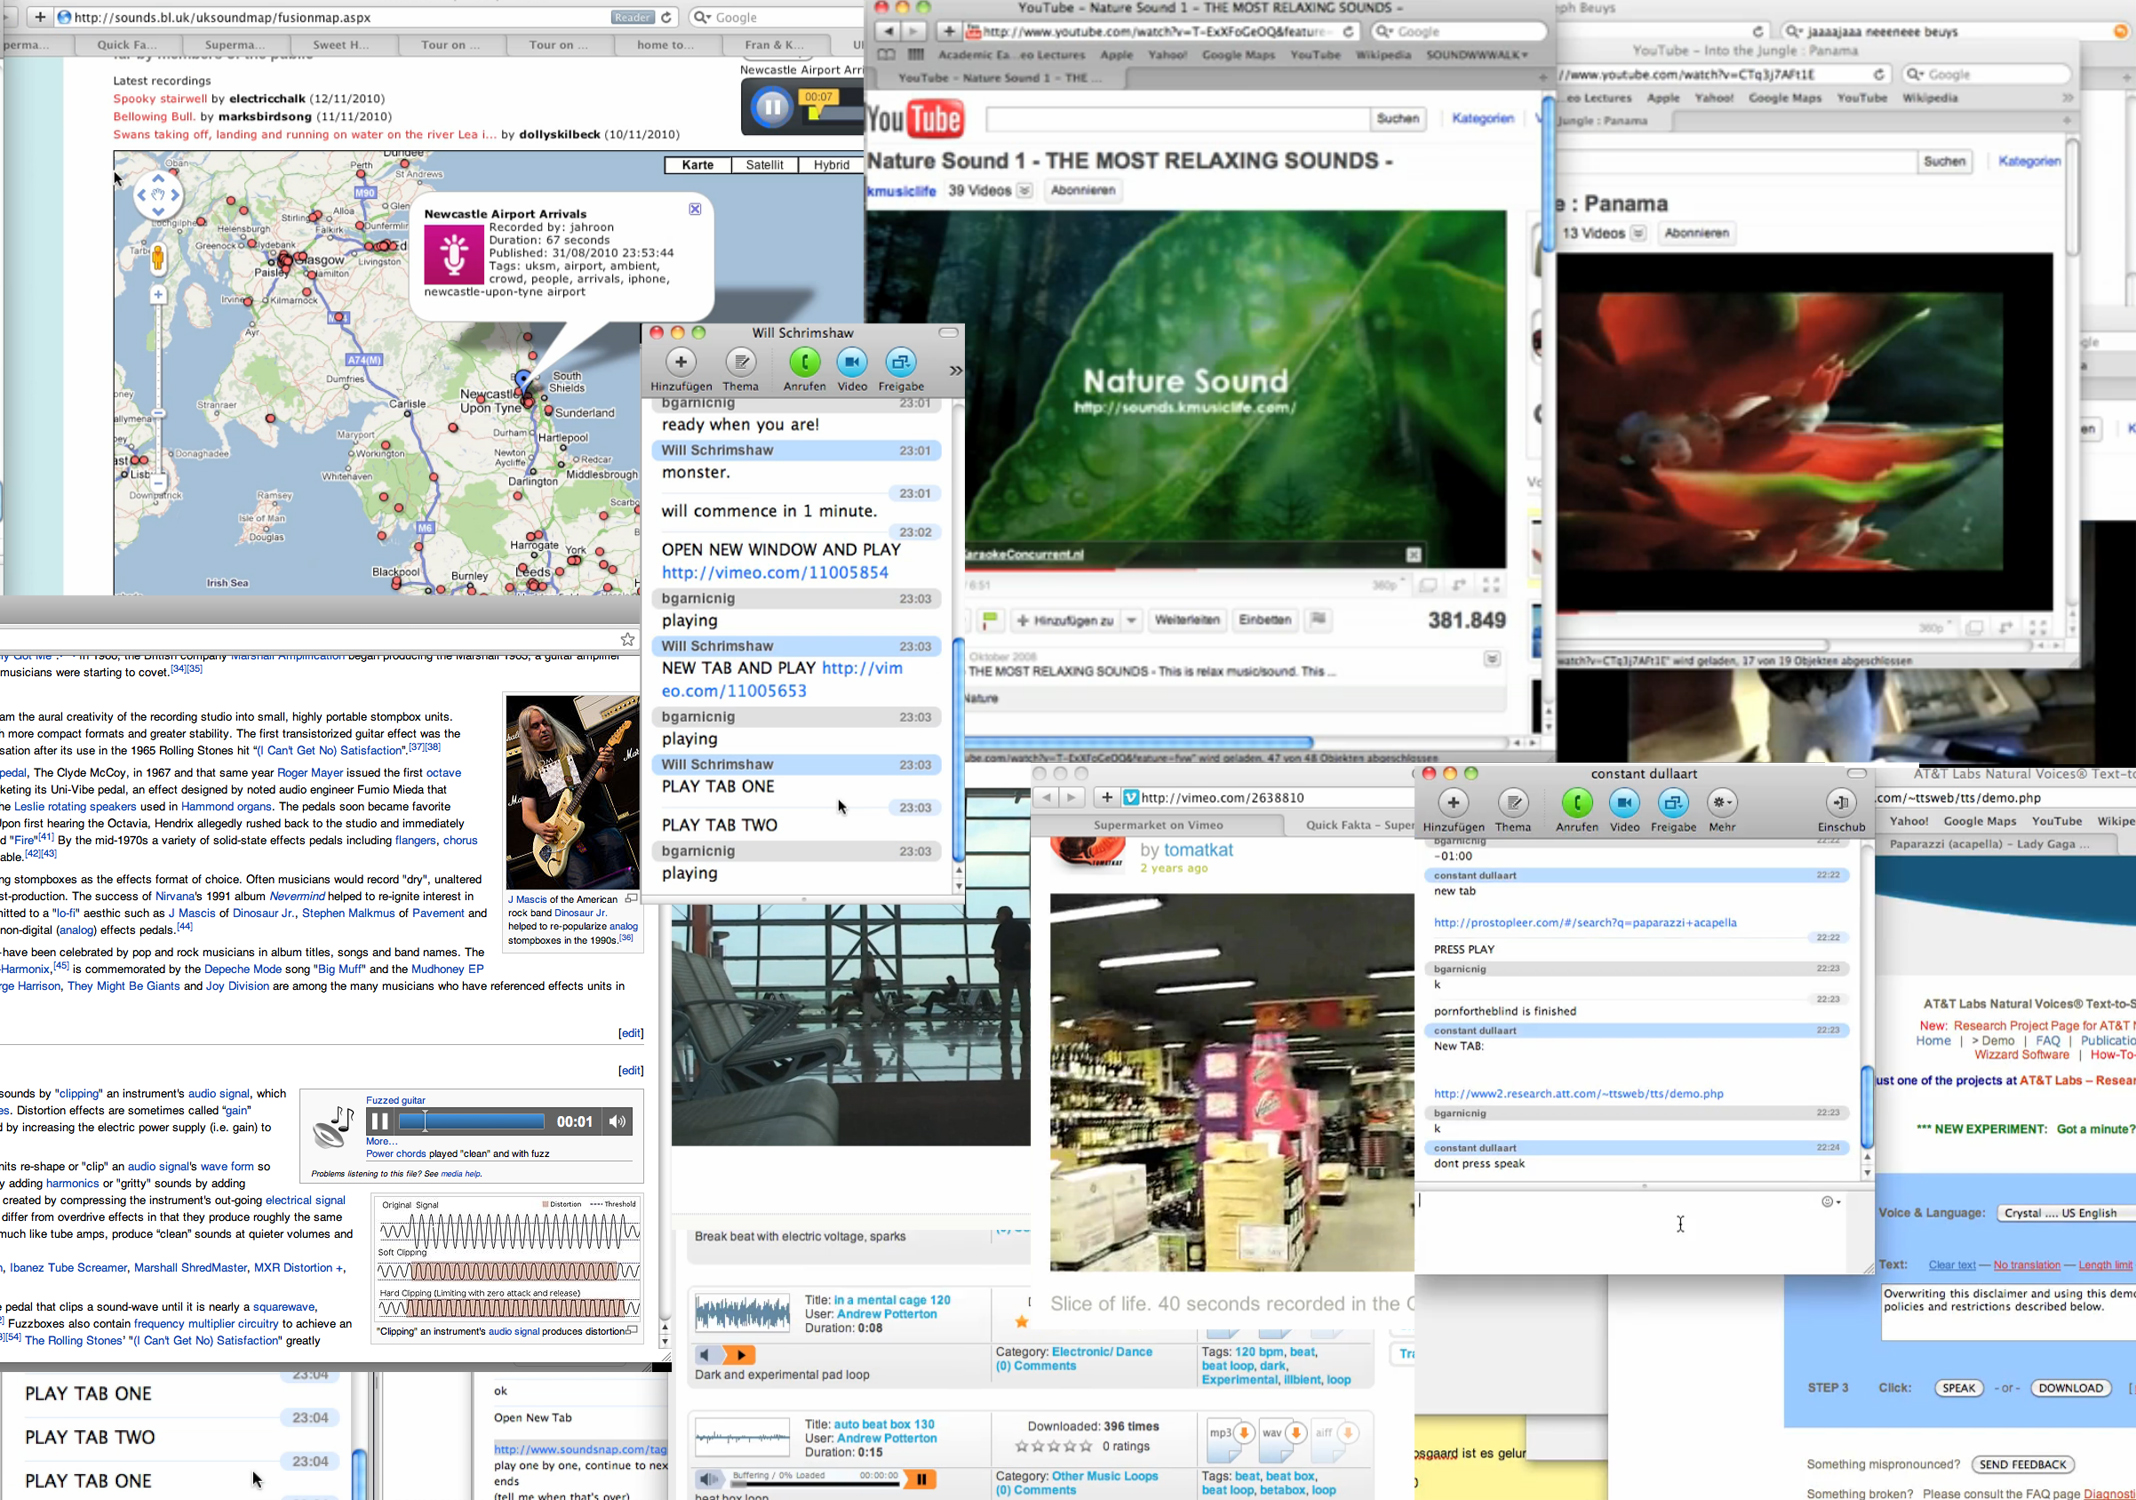Open the Hinzufügen zu dropdown arrow
Screen dimensions: 2136x1500
coord(1131,620)
